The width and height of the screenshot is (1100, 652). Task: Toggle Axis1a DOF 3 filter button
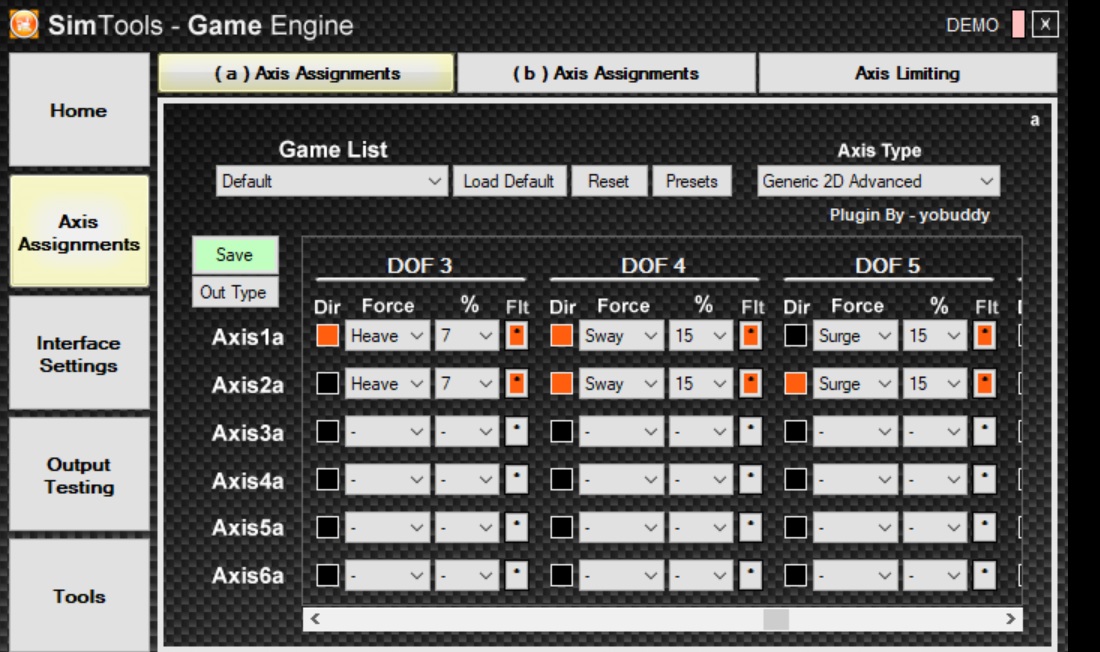click(x=517, y=335)
